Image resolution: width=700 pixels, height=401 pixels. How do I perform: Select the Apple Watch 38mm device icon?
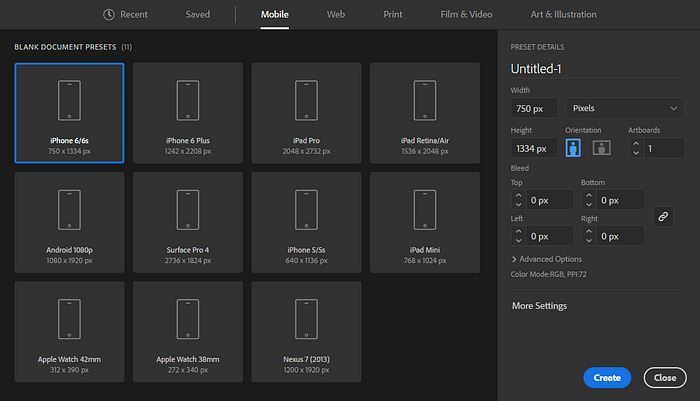click(x=188, y=319)
